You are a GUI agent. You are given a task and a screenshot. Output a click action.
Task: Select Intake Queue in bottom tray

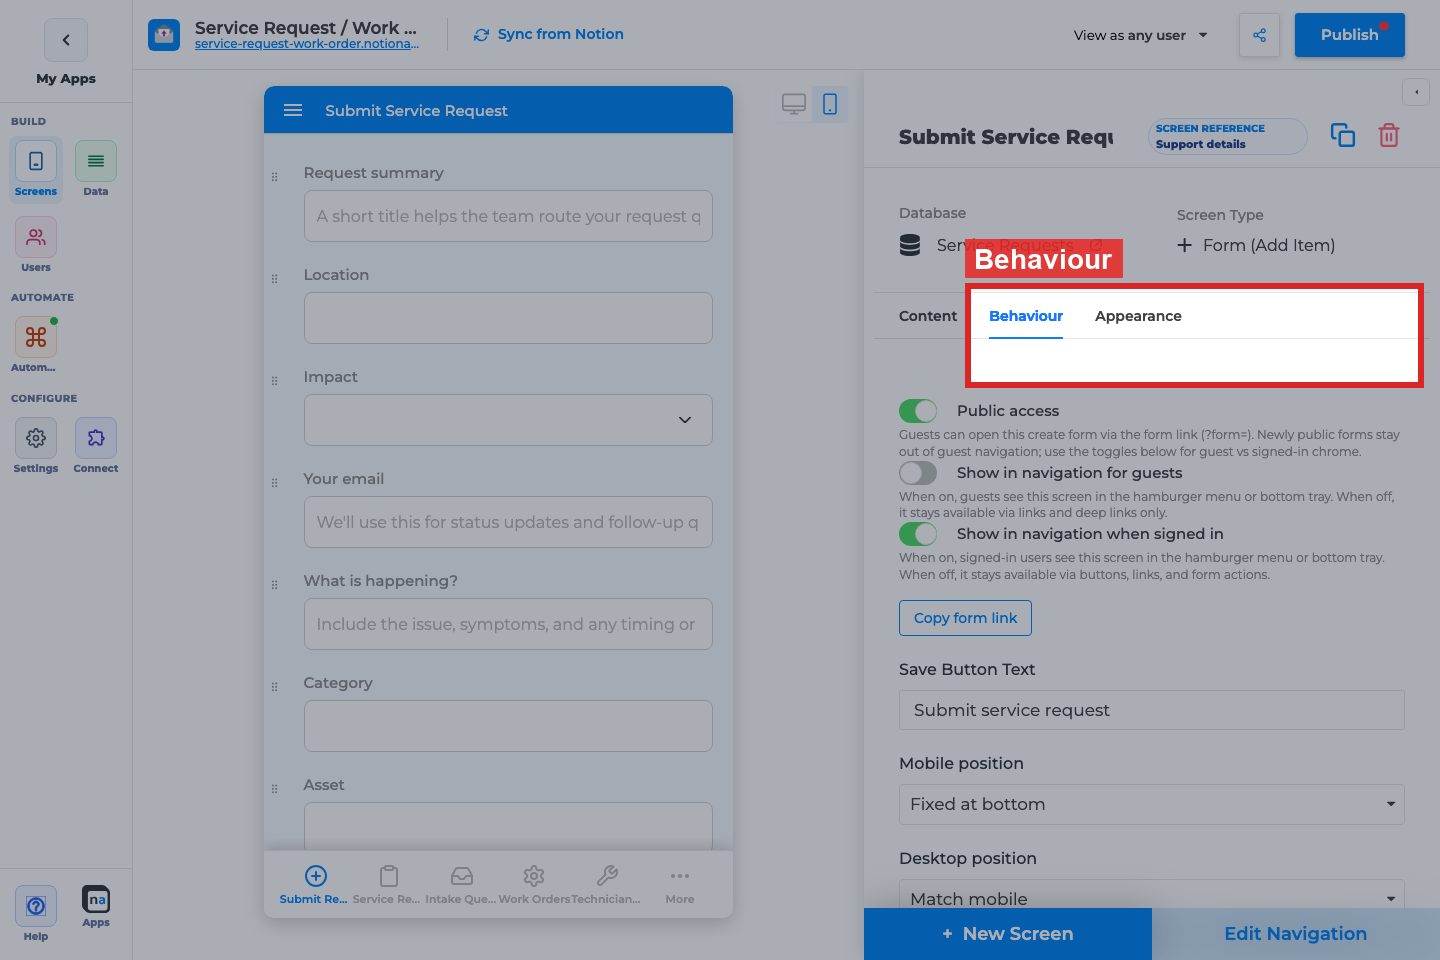(461, 885)
